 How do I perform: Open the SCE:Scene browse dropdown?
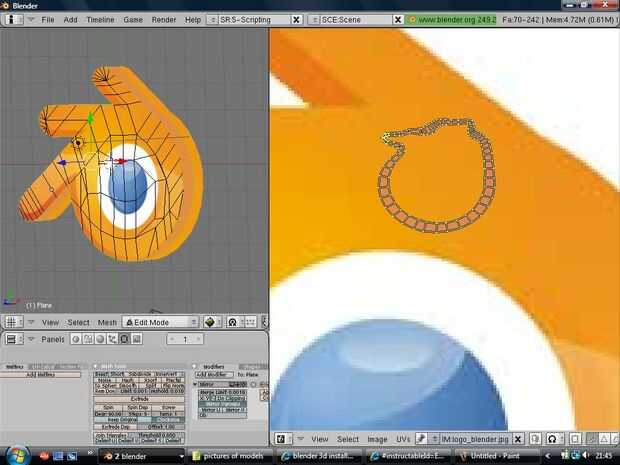314,19
